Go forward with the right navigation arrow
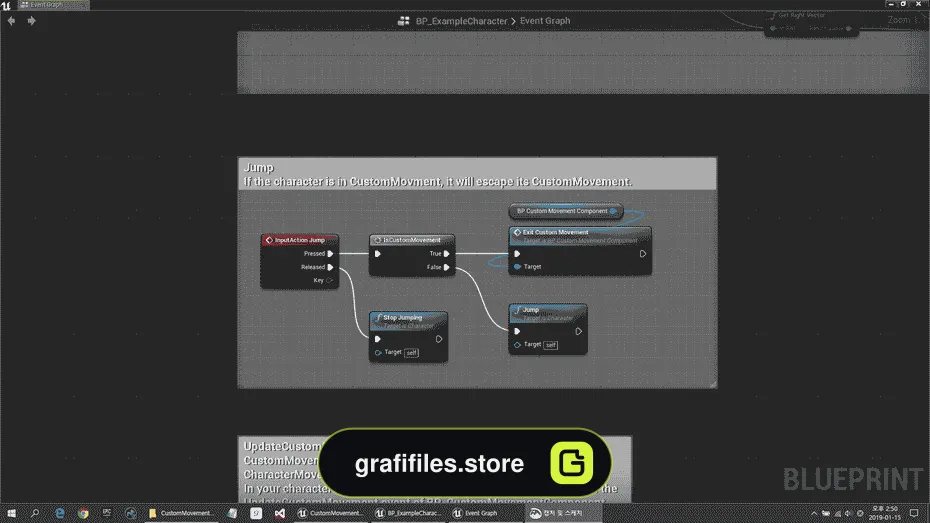This screenshot has height=523, width=930. click(x=31, y=21)
